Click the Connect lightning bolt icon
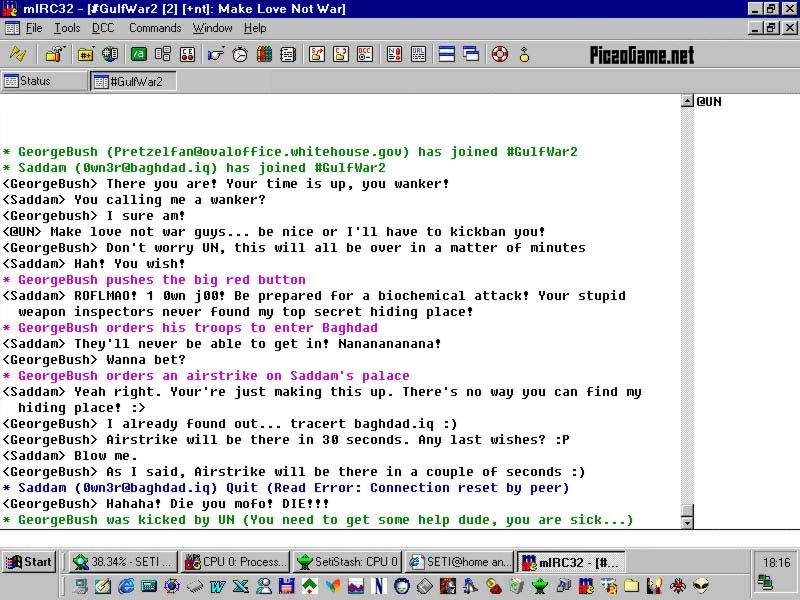This screenshot has width=800, height=600. coord(18,54)
